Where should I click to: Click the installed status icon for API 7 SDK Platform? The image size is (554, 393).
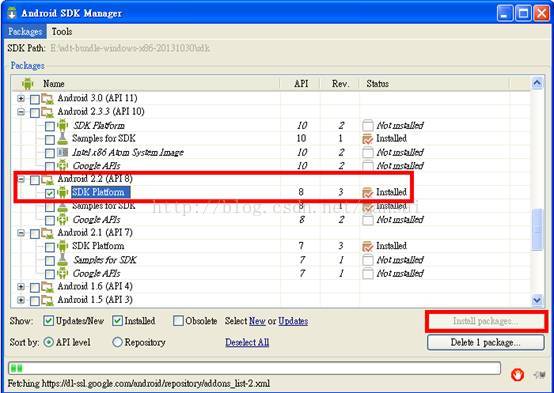[368, 246]
